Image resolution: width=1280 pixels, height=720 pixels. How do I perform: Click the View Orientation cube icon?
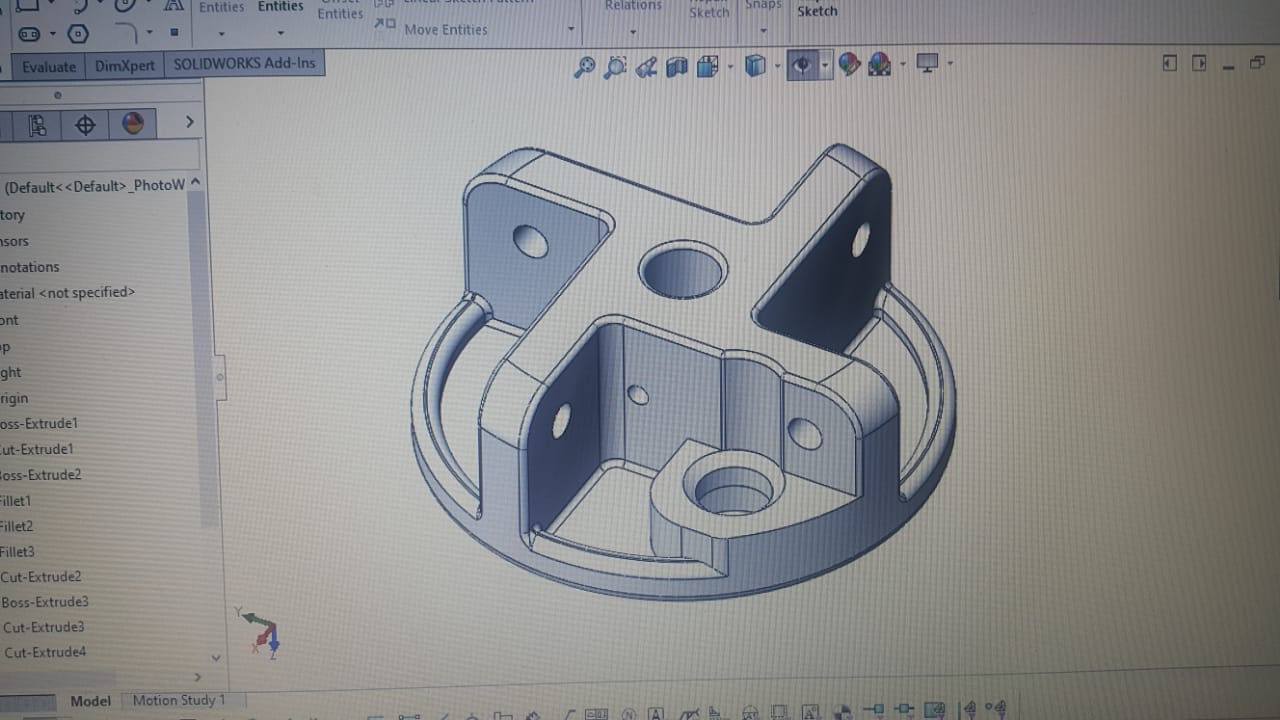(x=708, y=67)
